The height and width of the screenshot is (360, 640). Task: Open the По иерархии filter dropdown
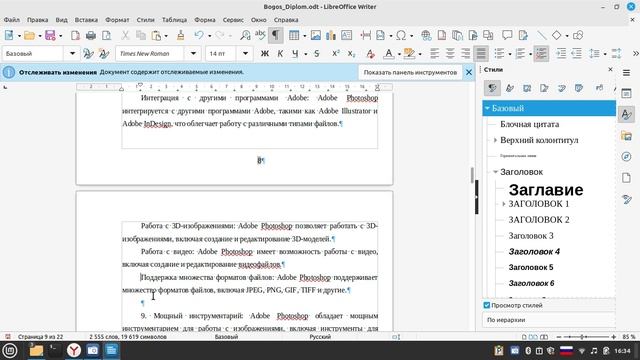pyautogui.click(x=549, y=320)
